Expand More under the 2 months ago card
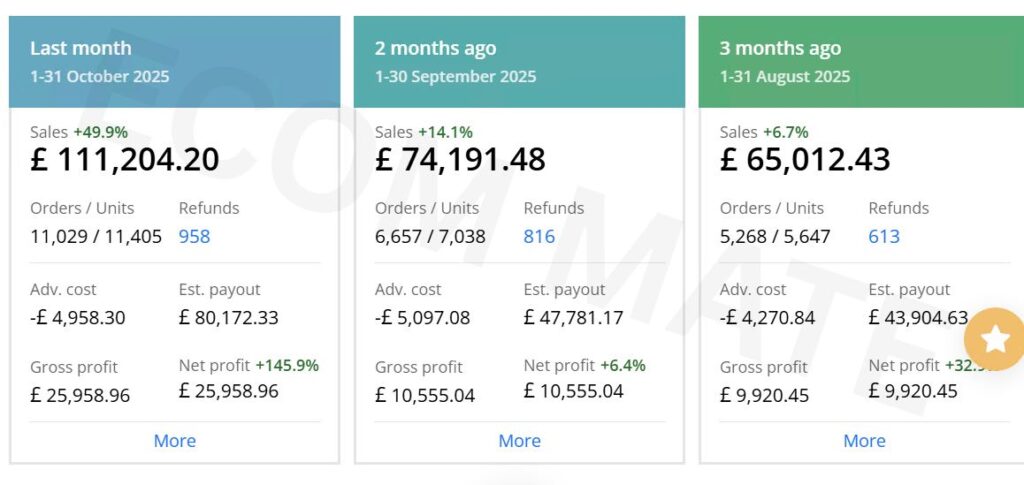 520,441
